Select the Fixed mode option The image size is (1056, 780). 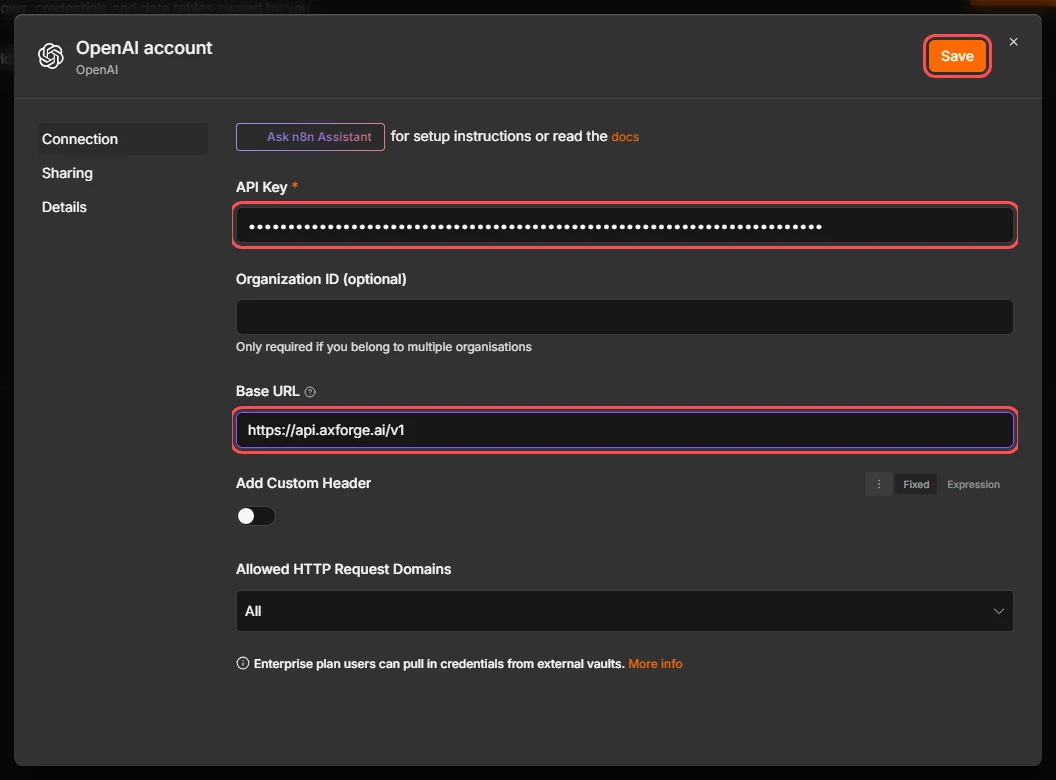coord(916,484)
